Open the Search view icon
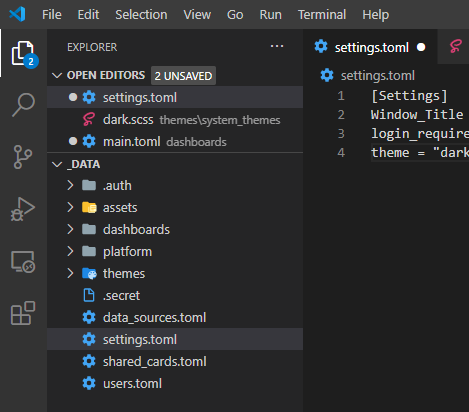The image size is (469, 412). coord(23,105)
